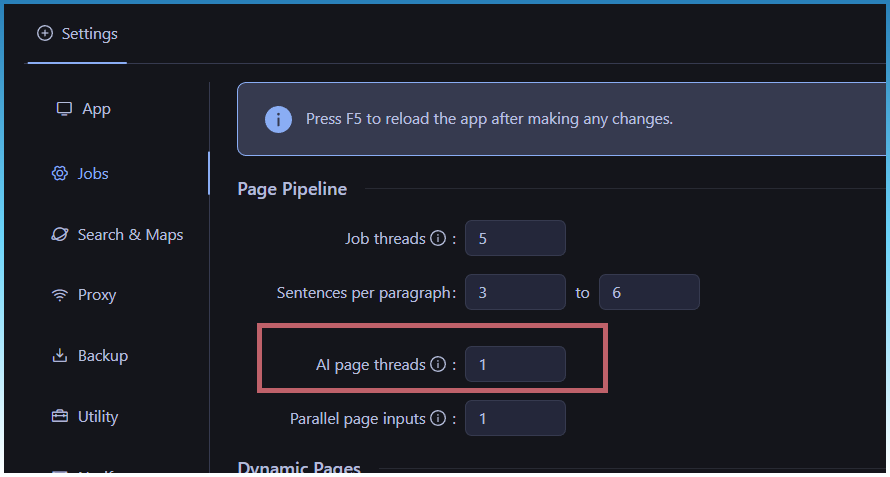Click the gear icon beside Jobs
Image resolution: width=890 pixels, height=477 pixels.
[x=60, y=174]
